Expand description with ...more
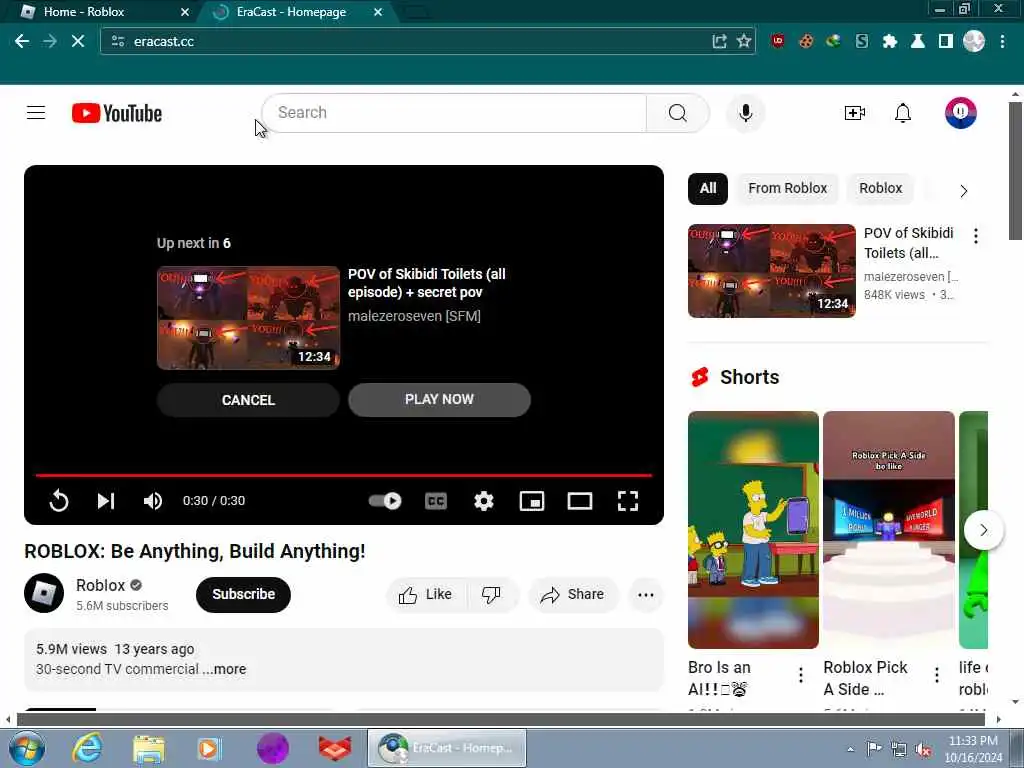 pos(225,669)
